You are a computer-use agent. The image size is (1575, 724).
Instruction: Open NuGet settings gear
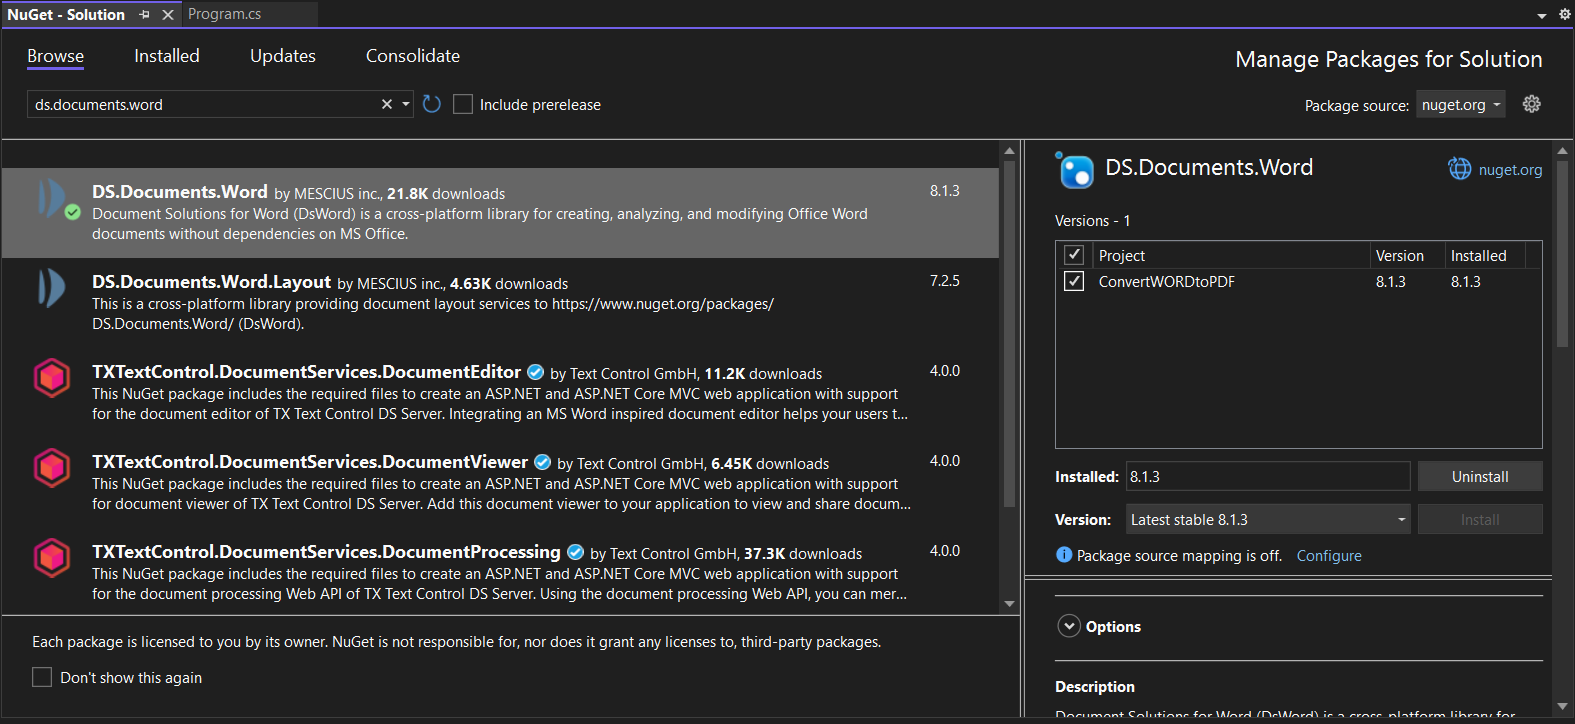(1531, 104)
